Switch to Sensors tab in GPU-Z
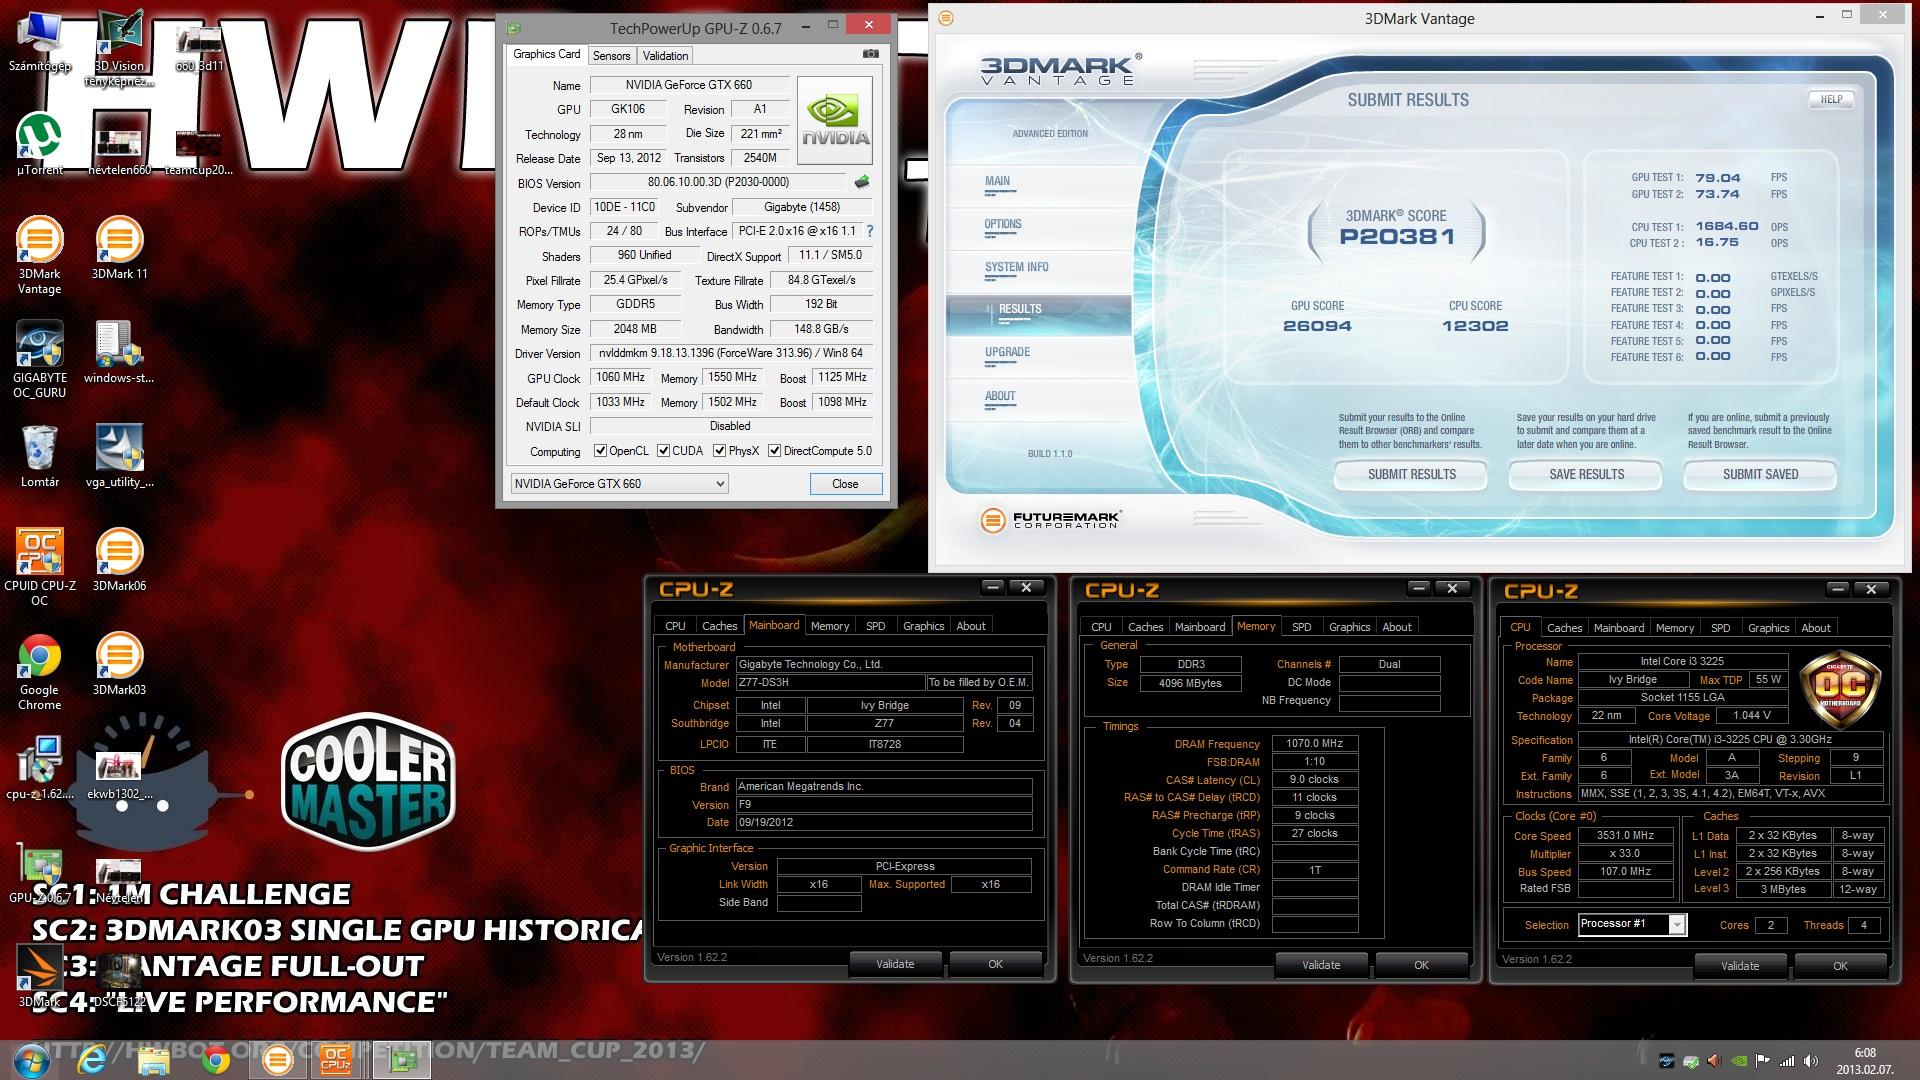Viewport: 1920px width, 1080px height. click(611, 56)
